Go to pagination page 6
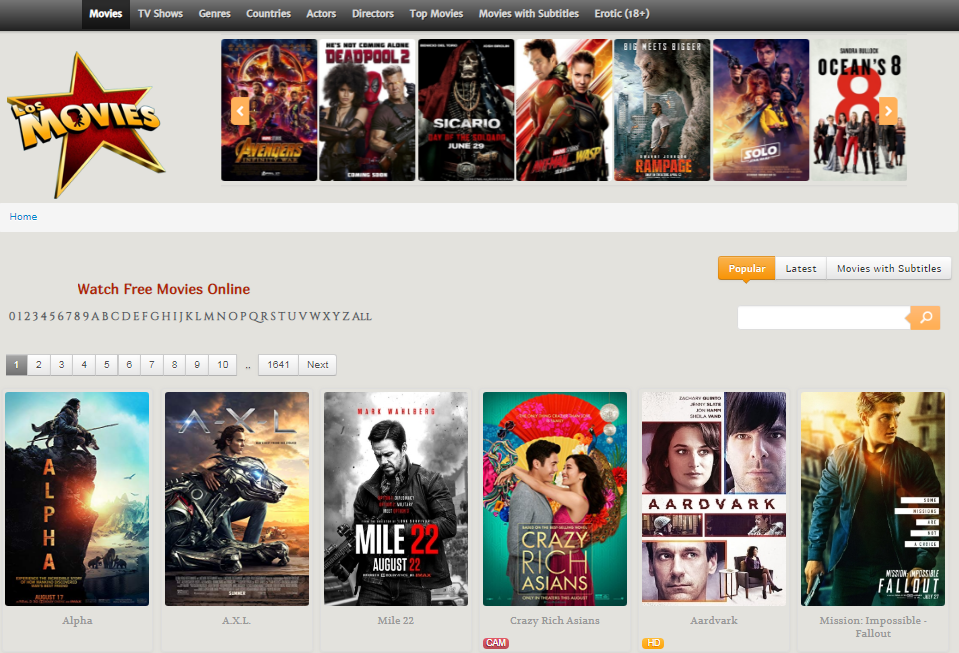 coord(129,365)
